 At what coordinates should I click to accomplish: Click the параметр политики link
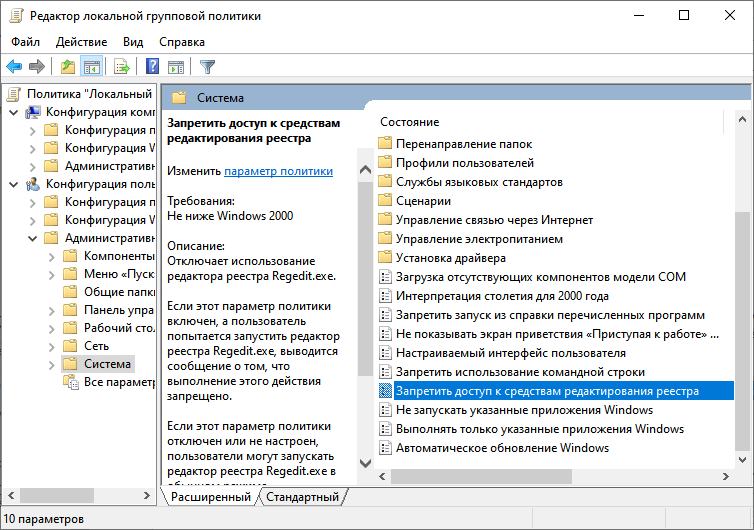(278, 171)
